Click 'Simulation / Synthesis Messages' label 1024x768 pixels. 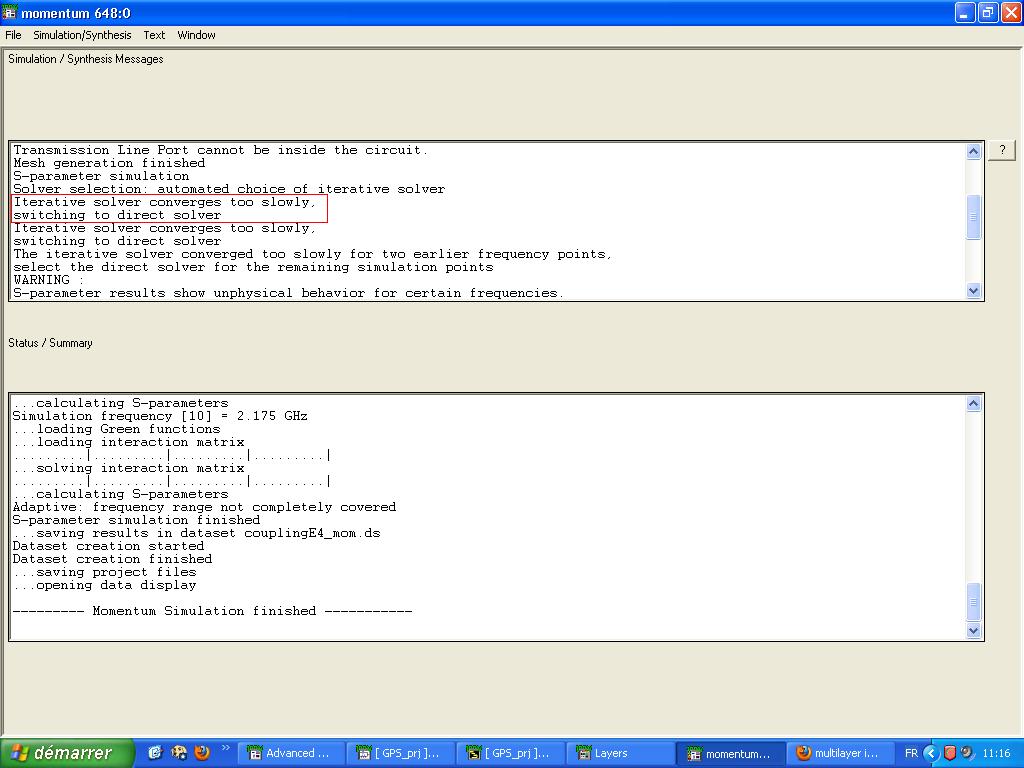[x=86, y=59]
